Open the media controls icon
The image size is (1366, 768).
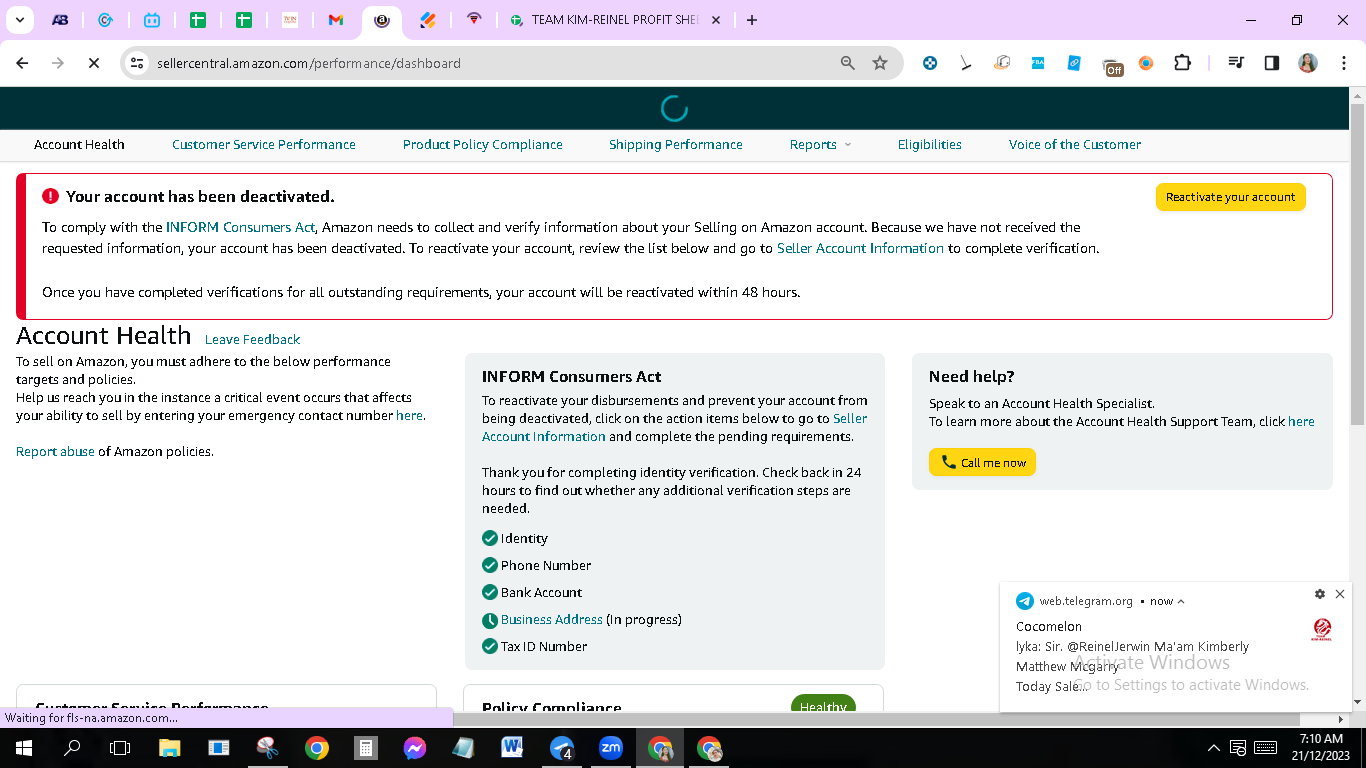[x=1237, y=63]
